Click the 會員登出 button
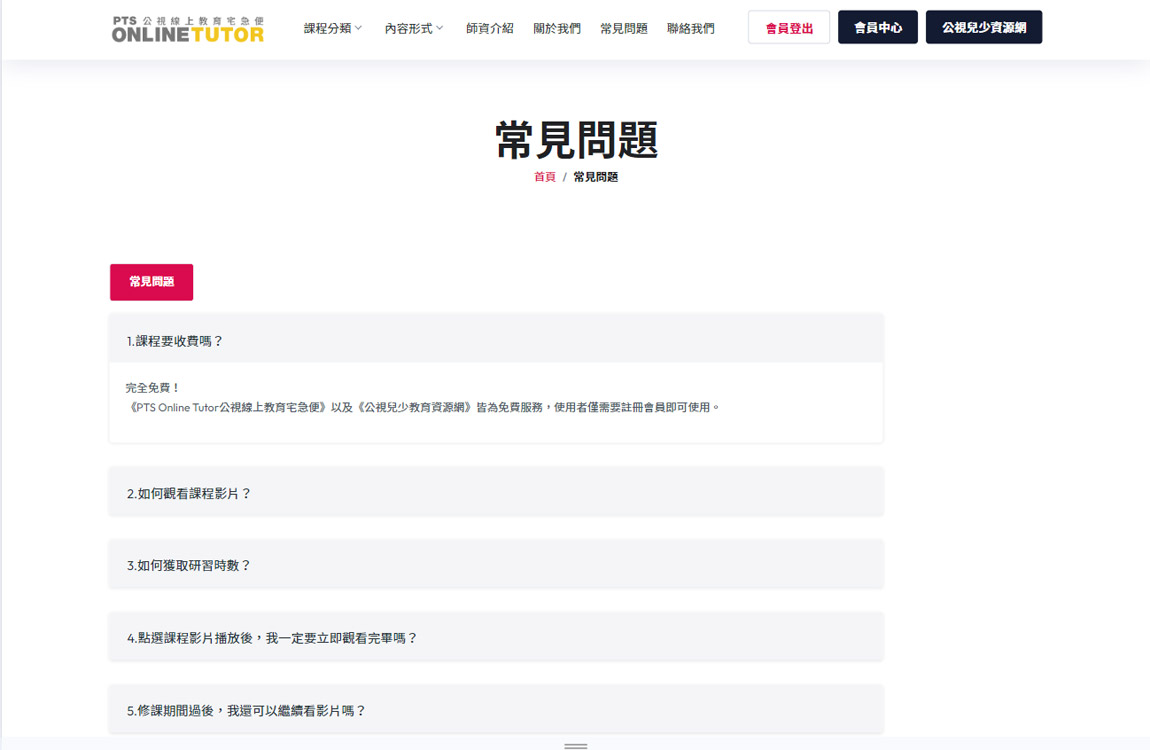 point(788,28)
